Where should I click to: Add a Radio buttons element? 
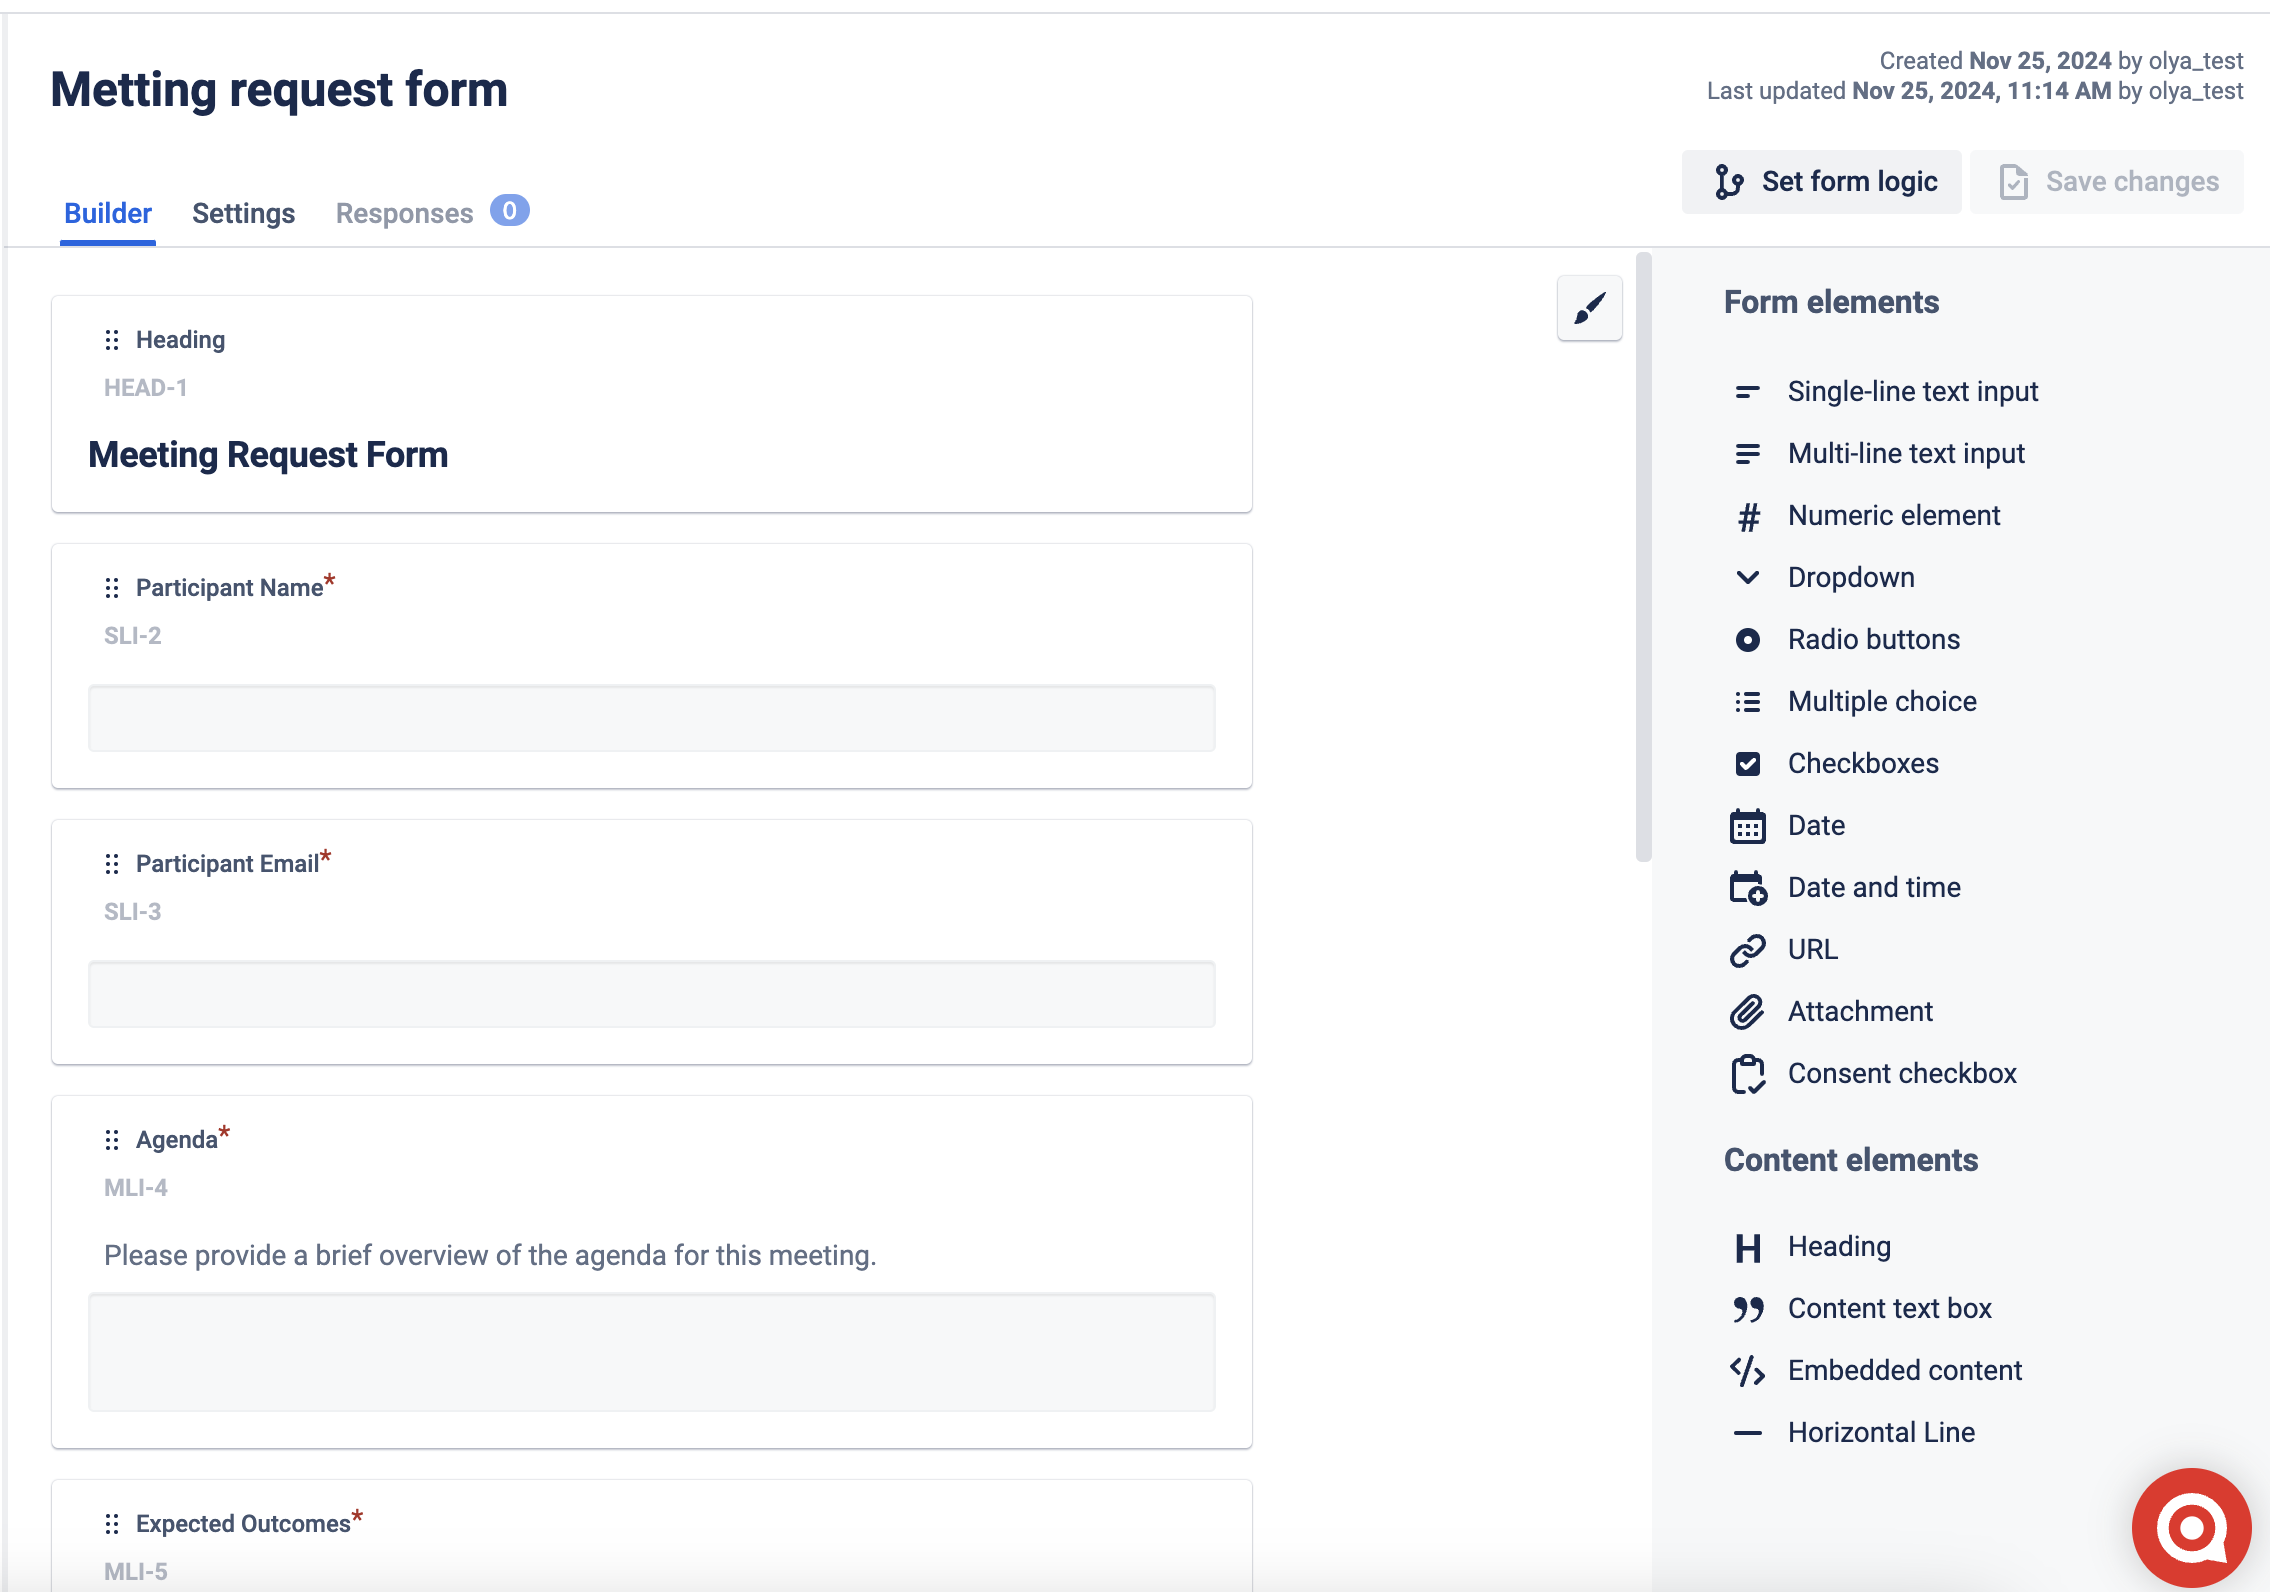(1872, 639)
